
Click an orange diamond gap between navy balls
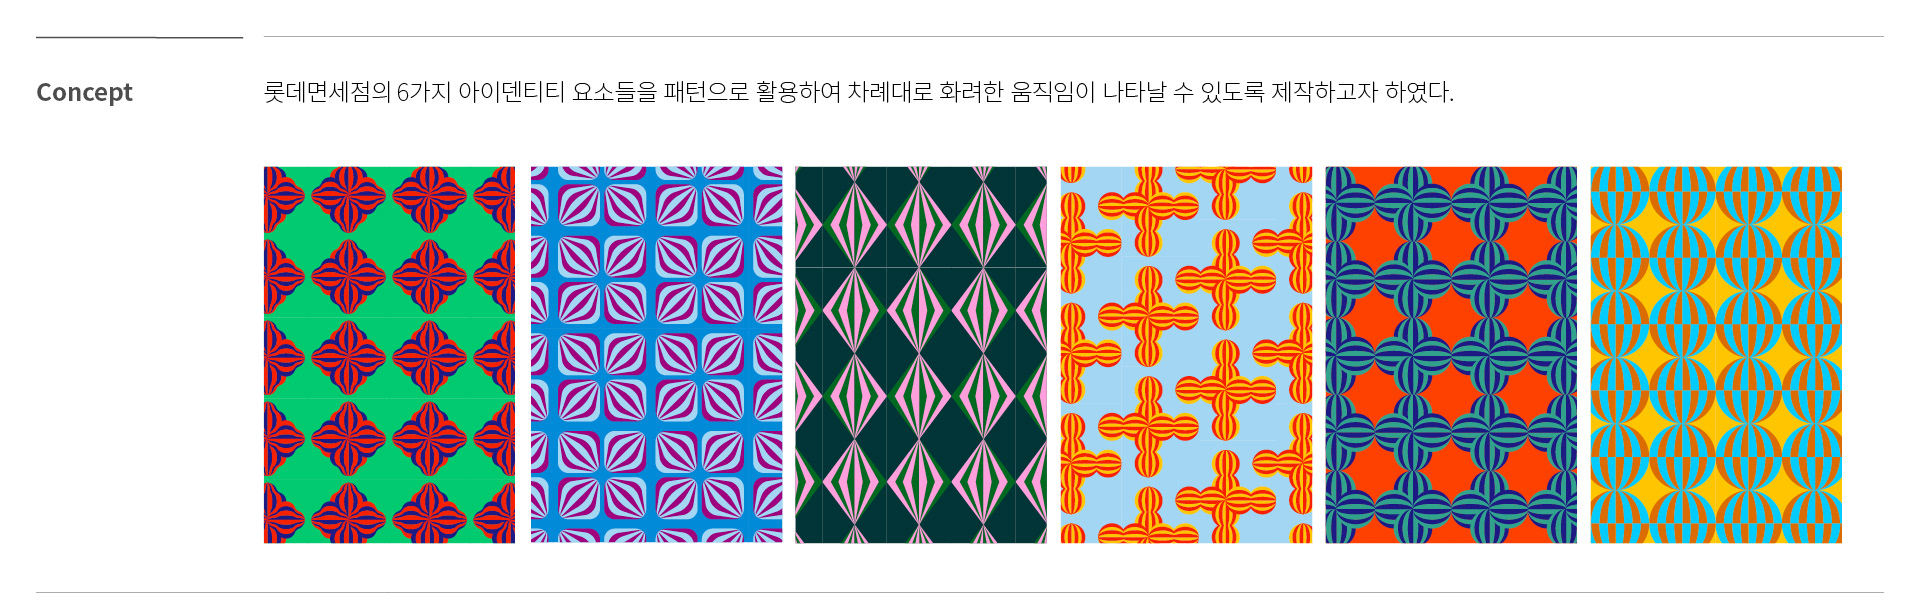pos(1451,318)
